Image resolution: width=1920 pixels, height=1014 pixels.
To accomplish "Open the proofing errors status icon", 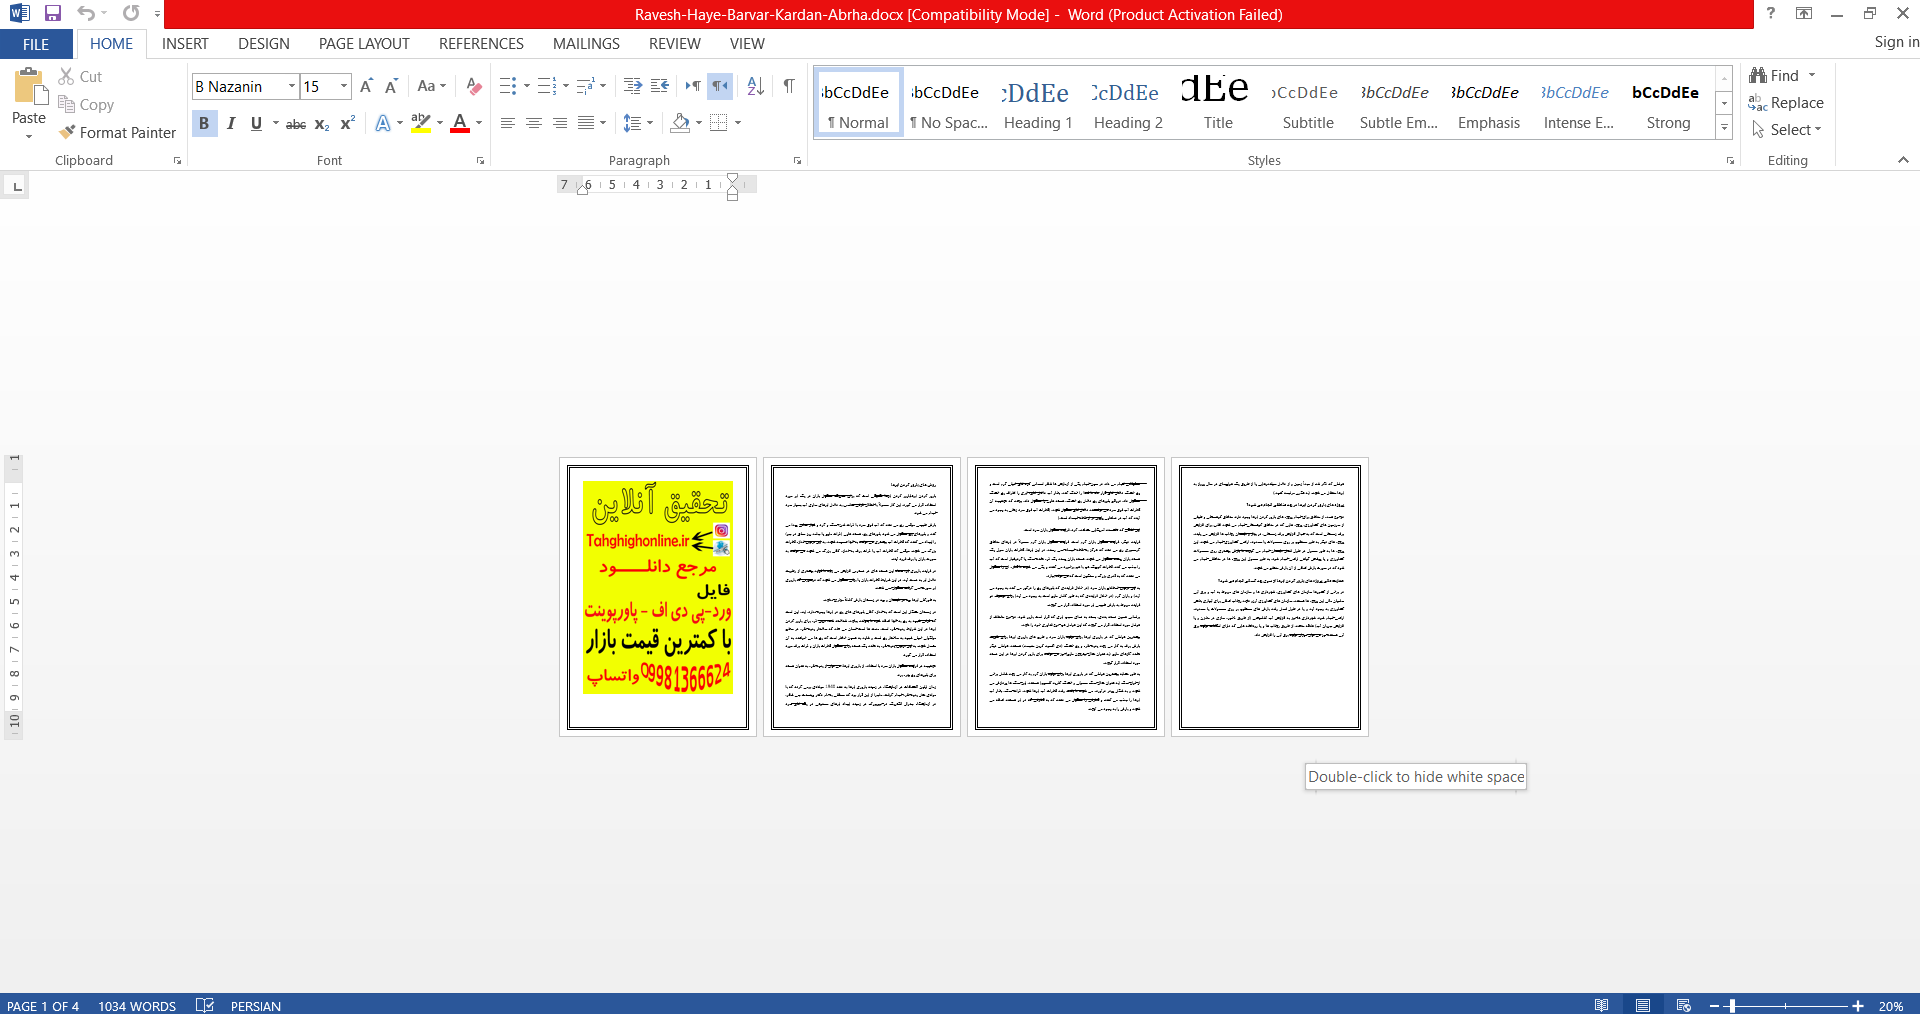I will (x=205, y=1005).
